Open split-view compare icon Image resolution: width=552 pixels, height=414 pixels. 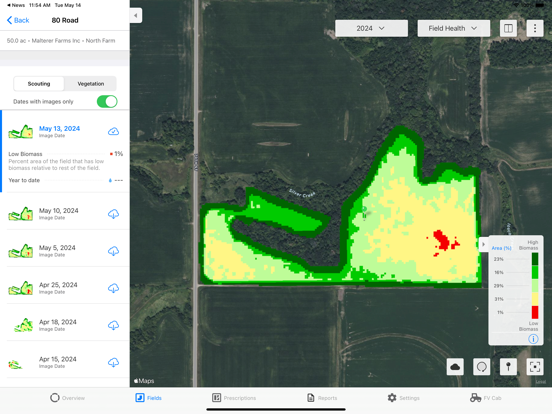pyautogui.click(x=508, y=29)
